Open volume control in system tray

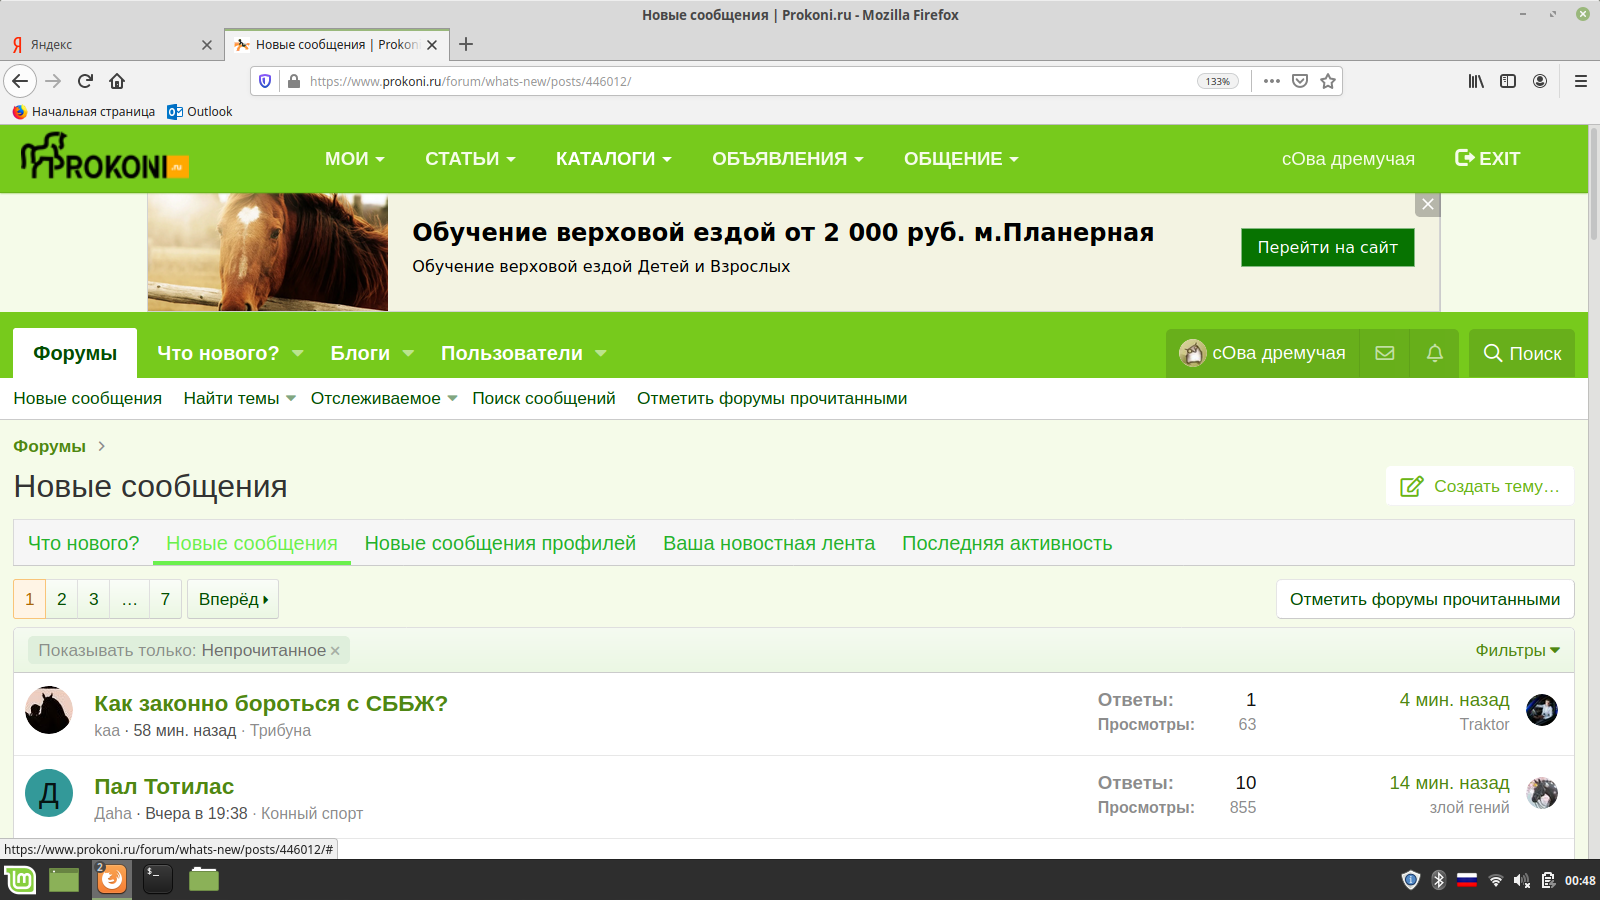click(x=1521, y=880)
